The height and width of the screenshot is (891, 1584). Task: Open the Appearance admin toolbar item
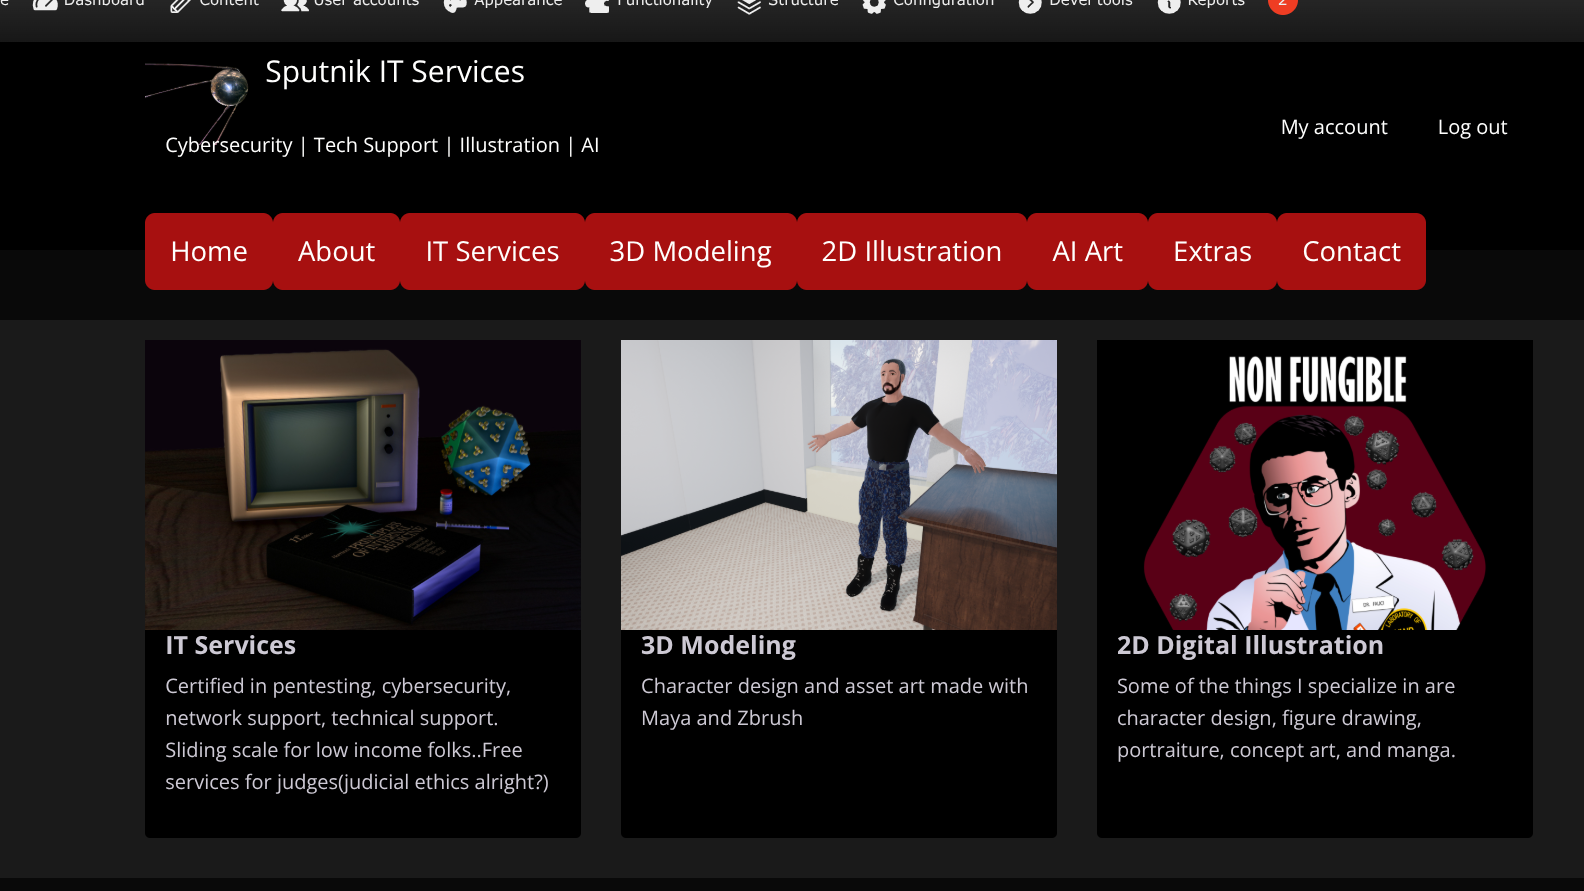coord(503,4)
